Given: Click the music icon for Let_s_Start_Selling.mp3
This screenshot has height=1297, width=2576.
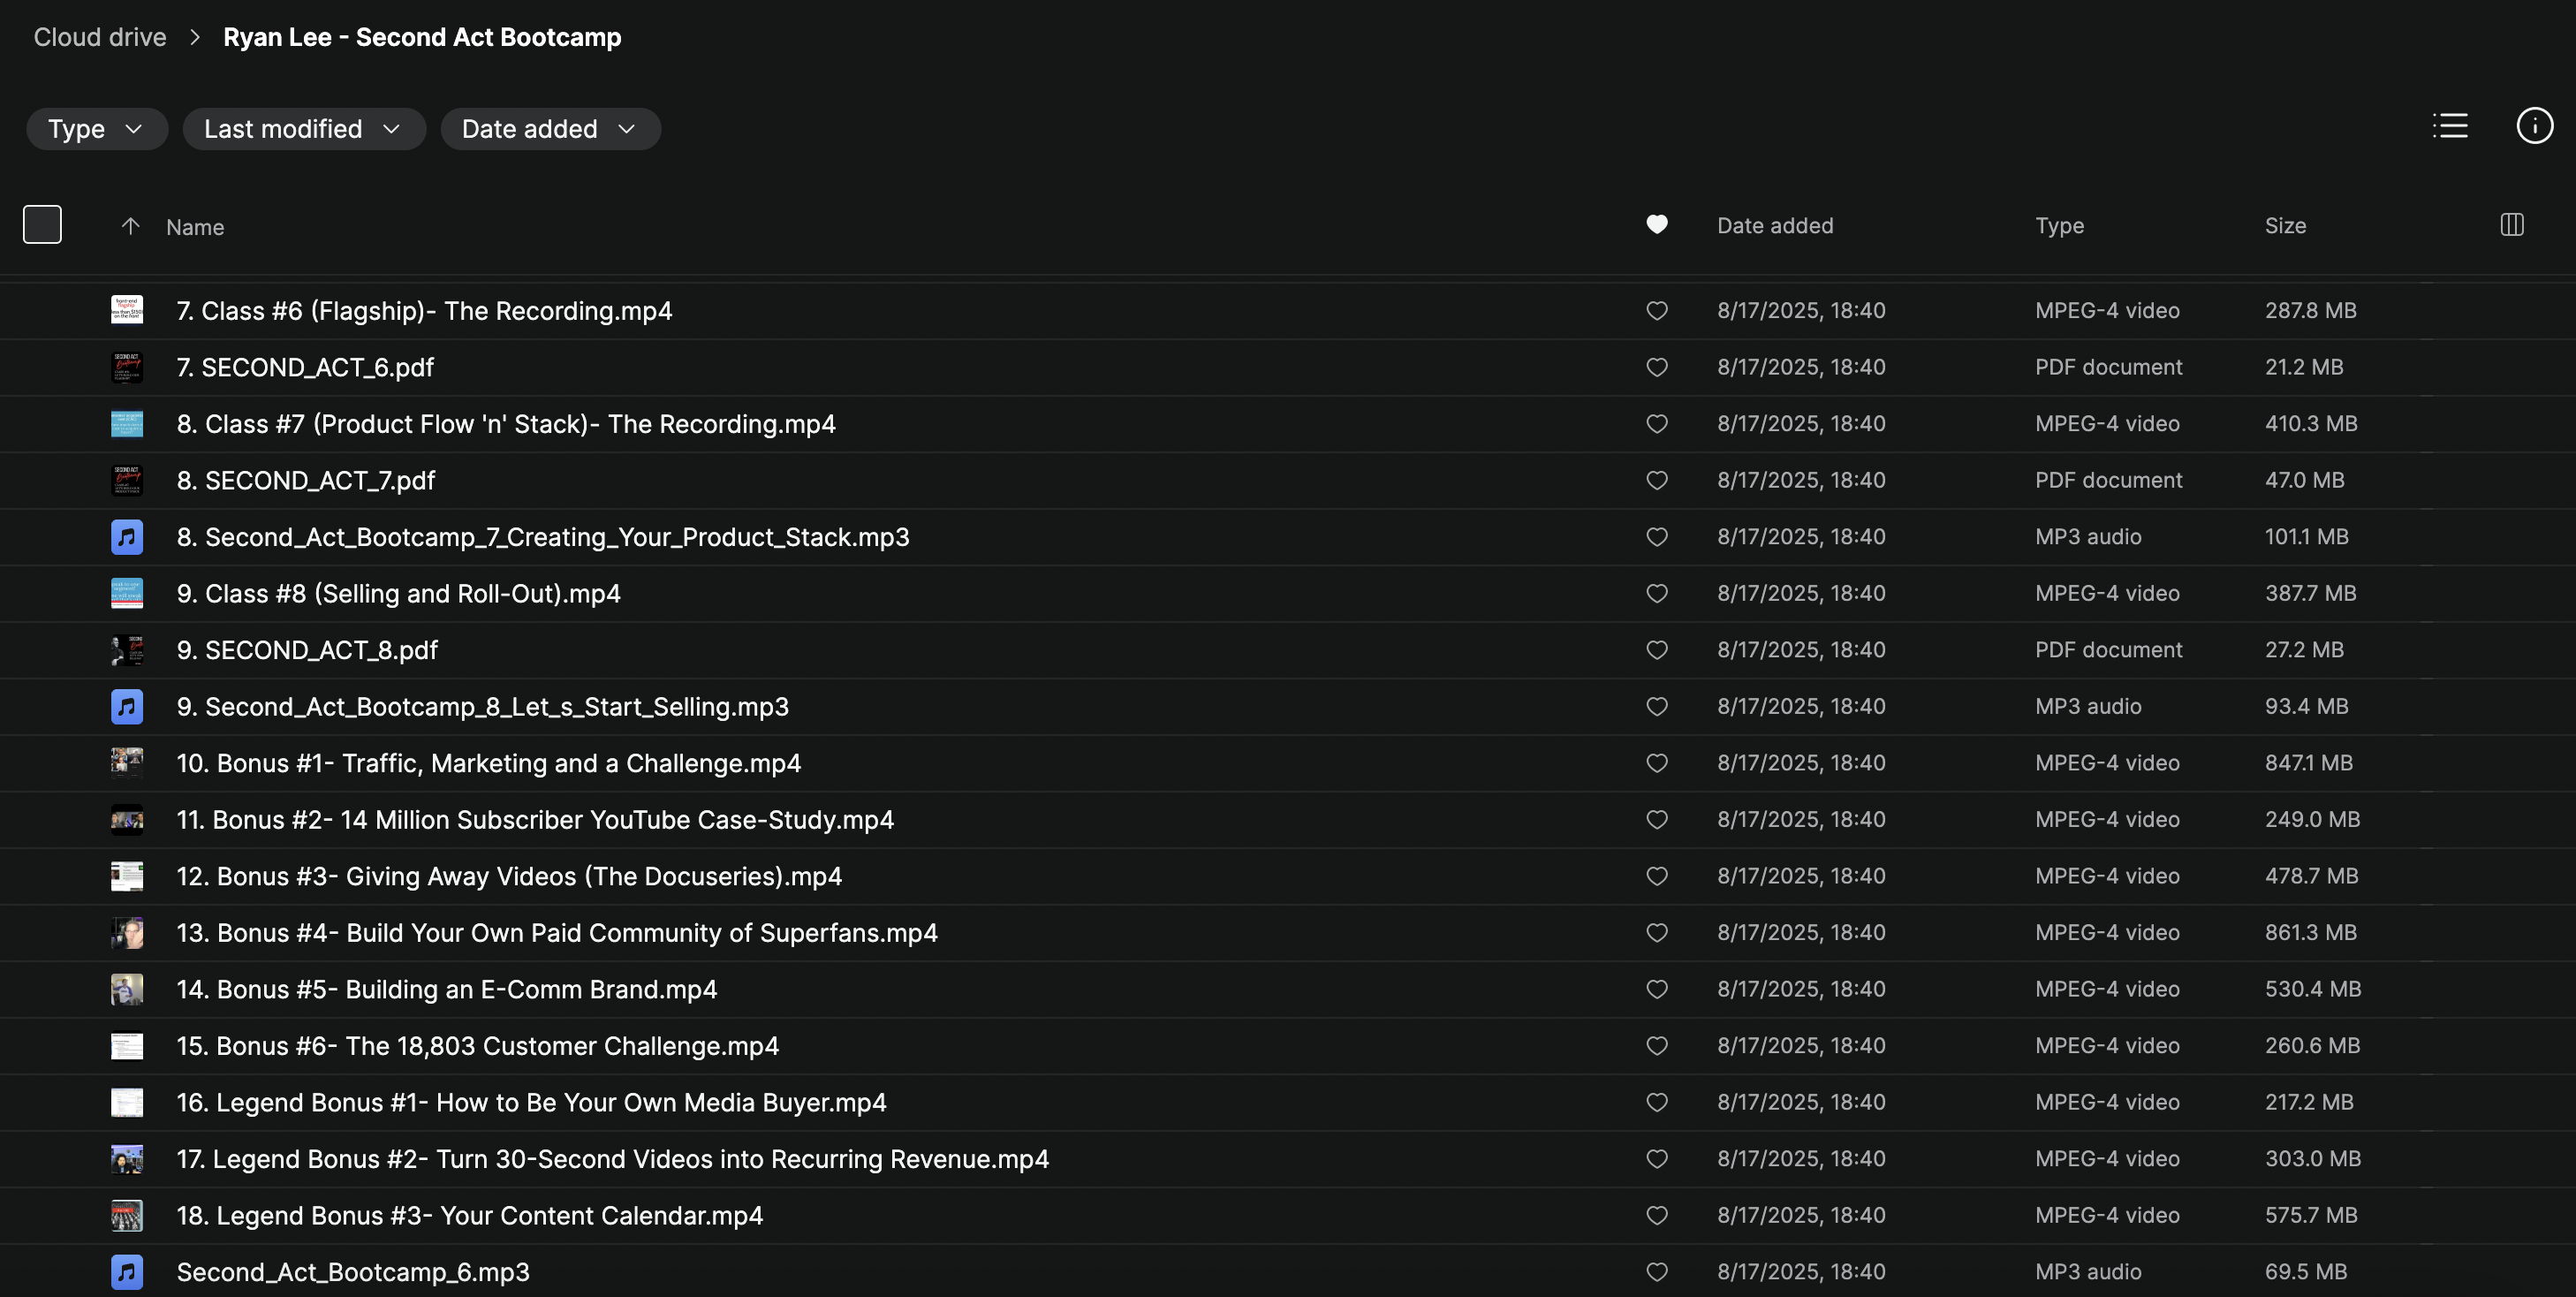Looking at the screenshot, I should (x=127, y=706).
